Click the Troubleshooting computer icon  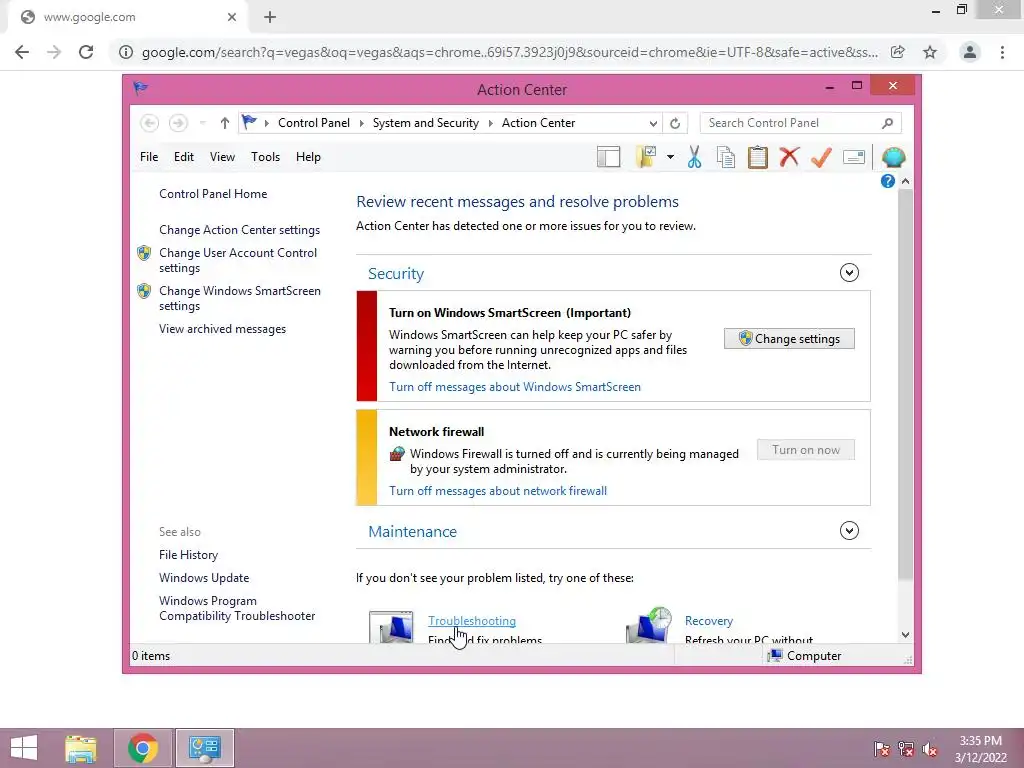click(391, 627)
